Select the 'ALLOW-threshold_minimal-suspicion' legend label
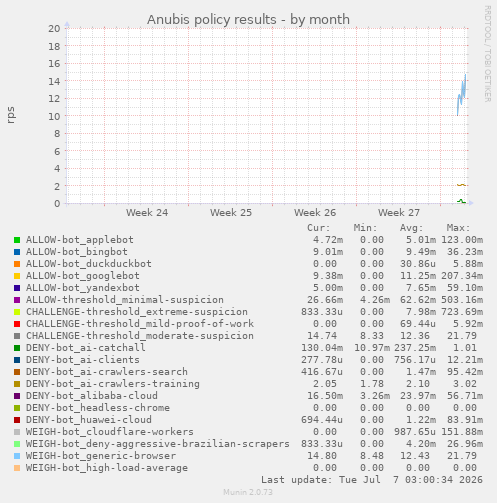The width and height of the screenshot is (497, 503). click(x=125, y=300)
